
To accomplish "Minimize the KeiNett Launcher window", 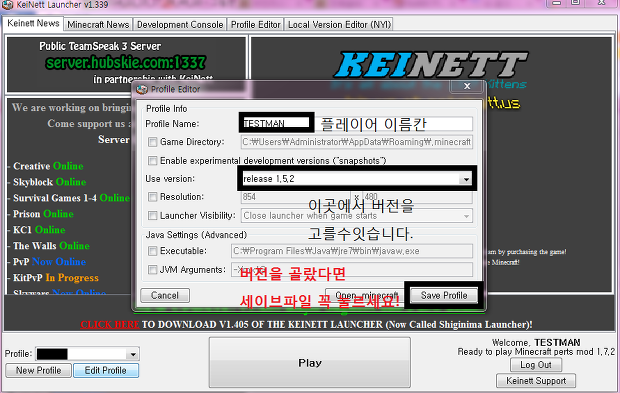I will pyautogui.click(x=557, y=3).
